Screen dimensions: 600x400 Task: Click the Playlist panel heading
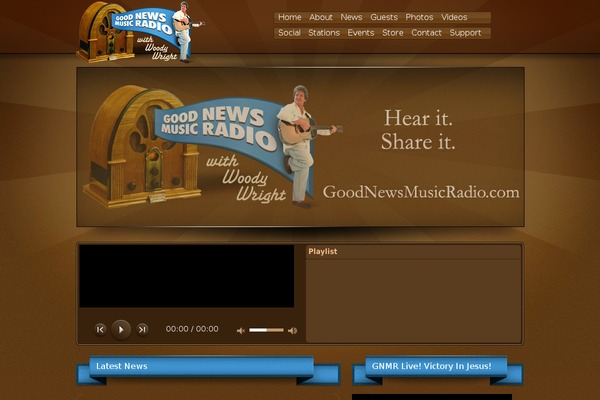[323, 251]
